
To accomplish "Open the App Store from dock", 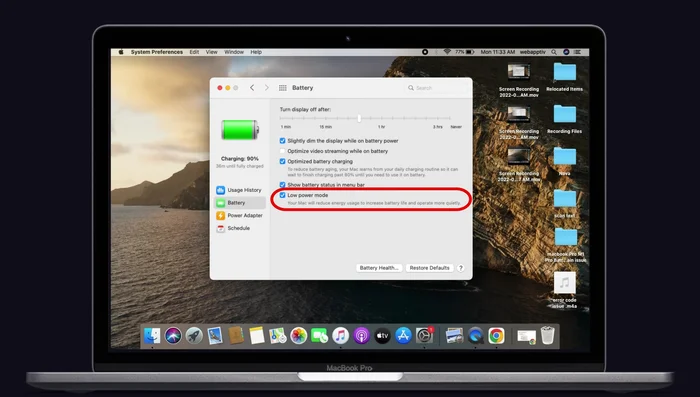I will click(403, 335).
